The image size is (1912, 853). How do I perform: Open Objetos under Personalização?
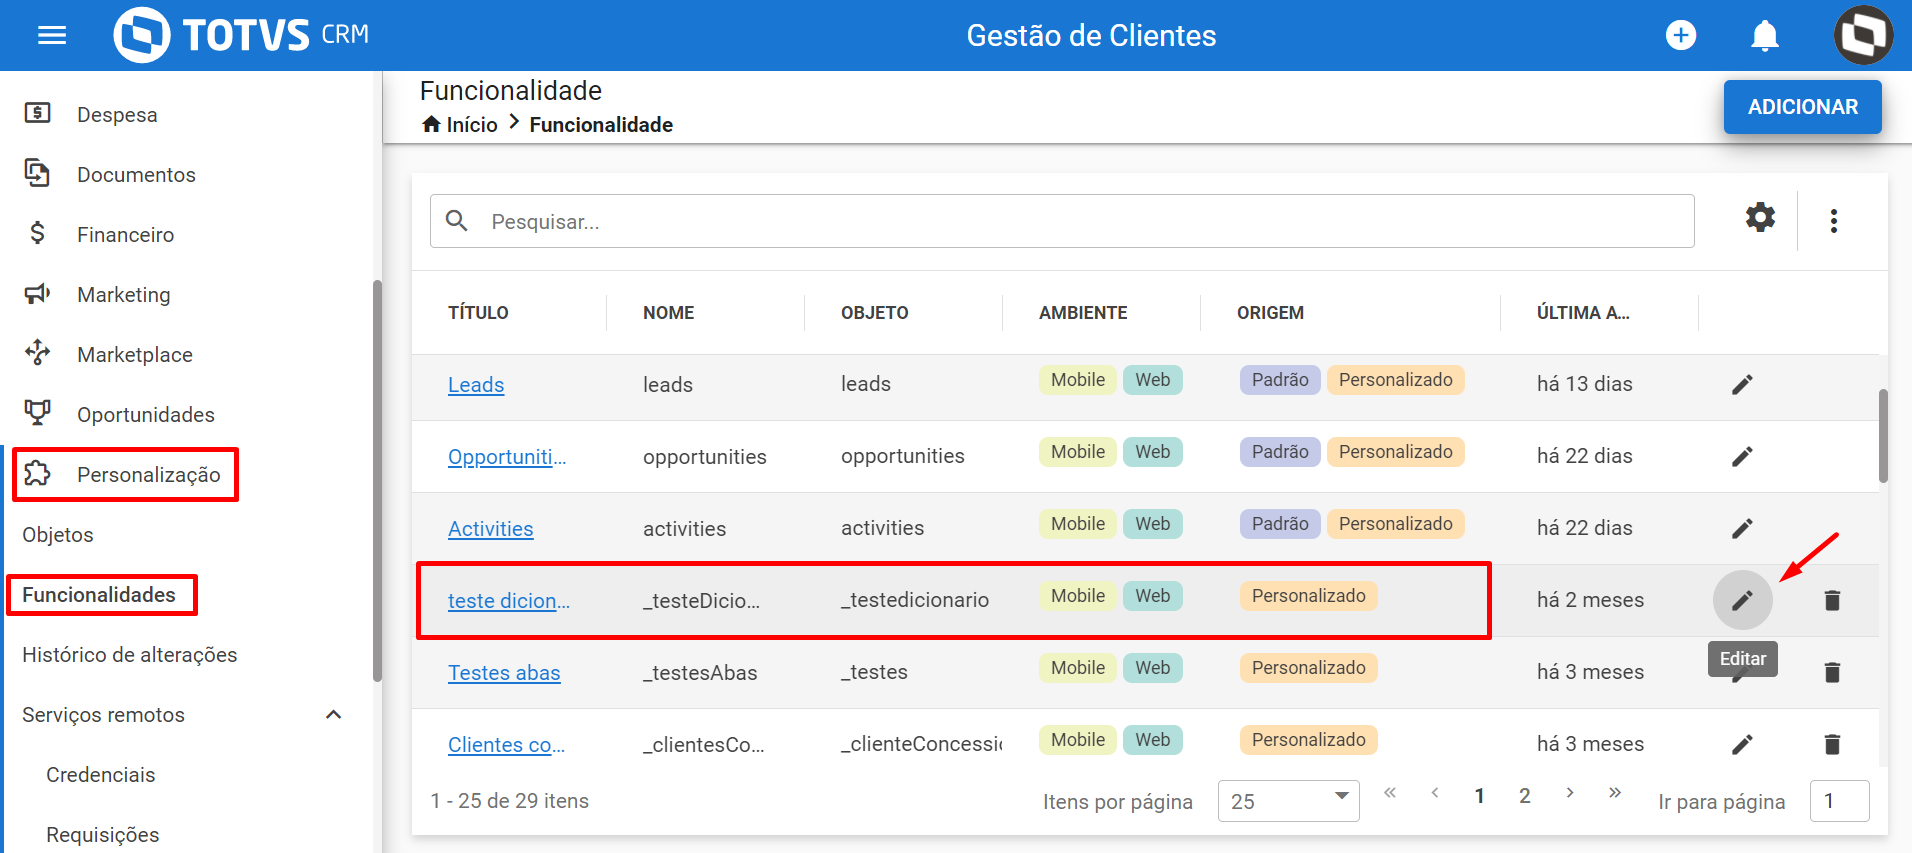pos(58,535)
